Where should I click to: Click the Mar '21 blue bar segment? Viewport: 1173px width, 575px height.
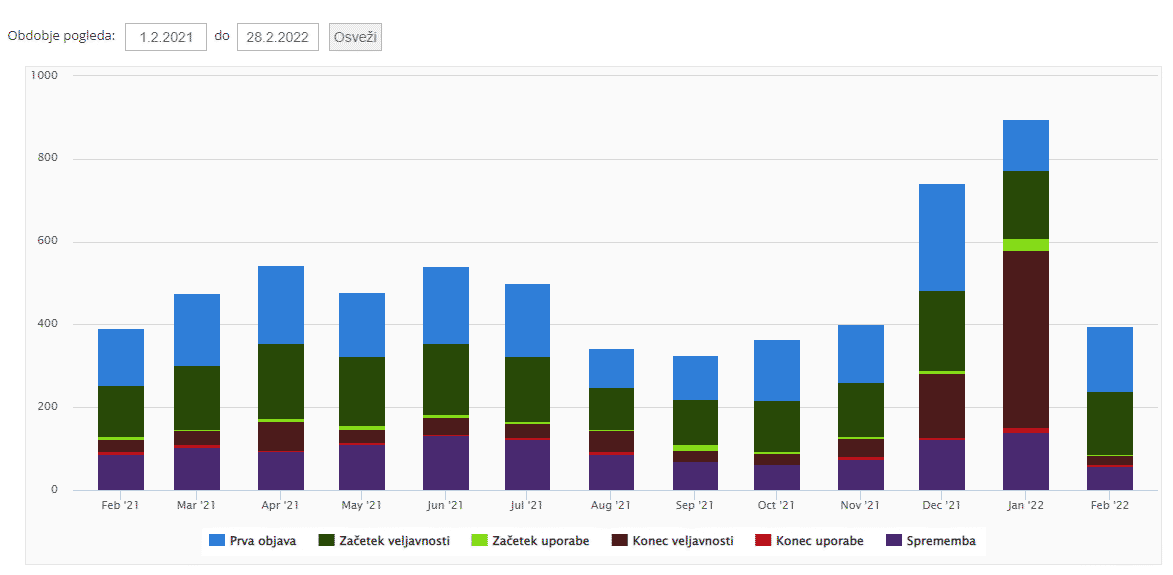point(197,329)
